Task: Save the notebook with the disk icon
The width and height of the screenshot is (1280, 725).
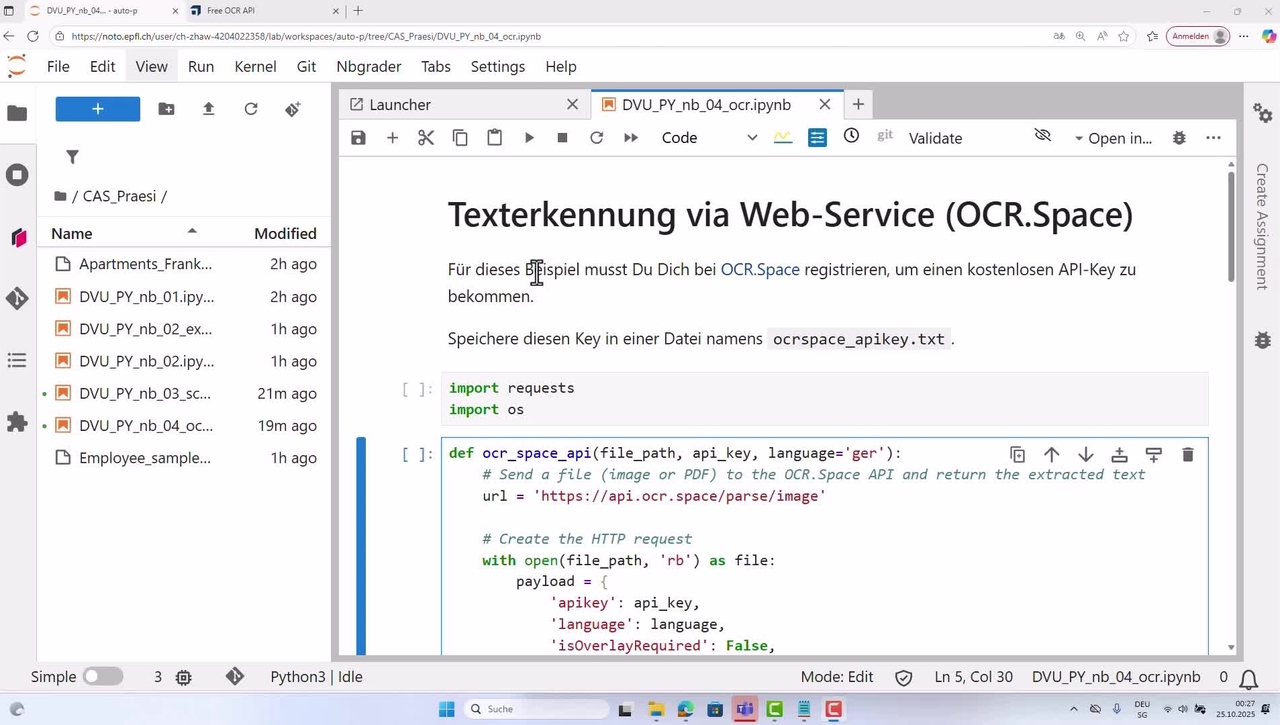Action: [358, 138]
